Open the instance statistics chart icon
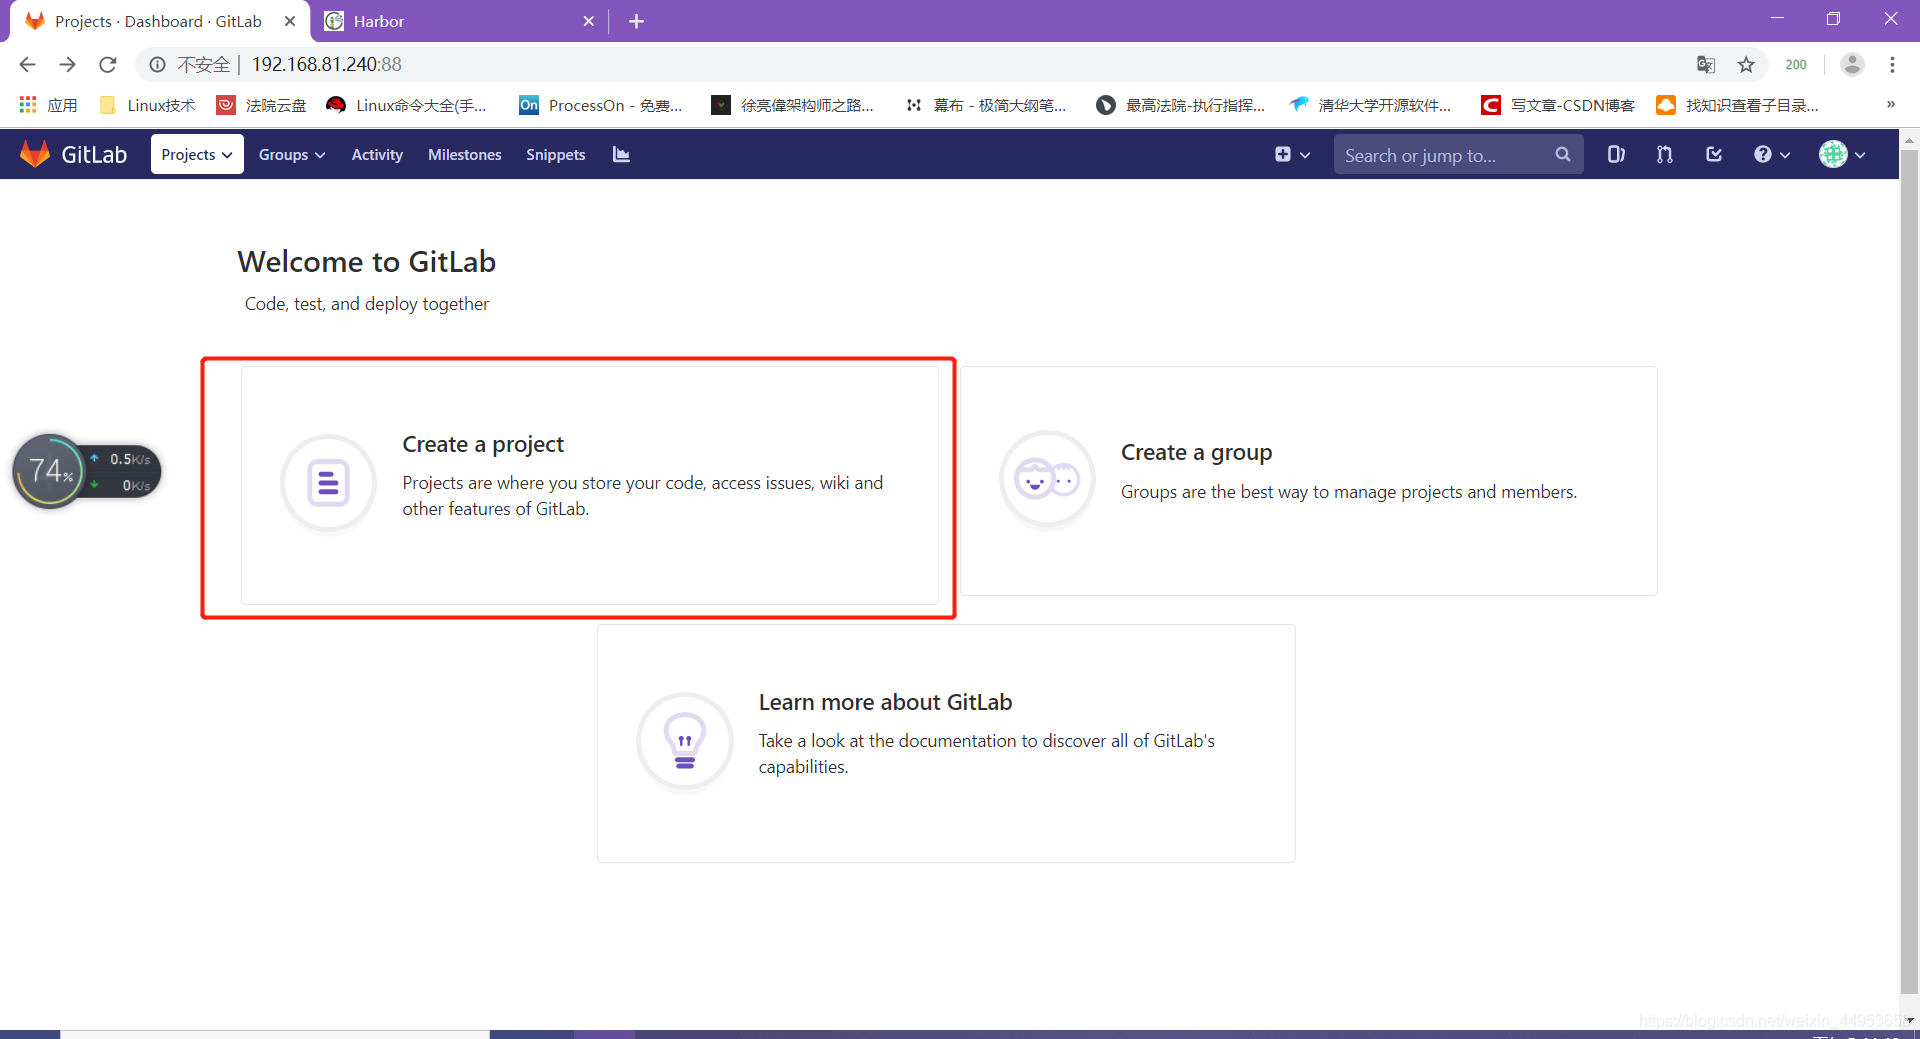1920x1039 pixels. pos(621,154)
